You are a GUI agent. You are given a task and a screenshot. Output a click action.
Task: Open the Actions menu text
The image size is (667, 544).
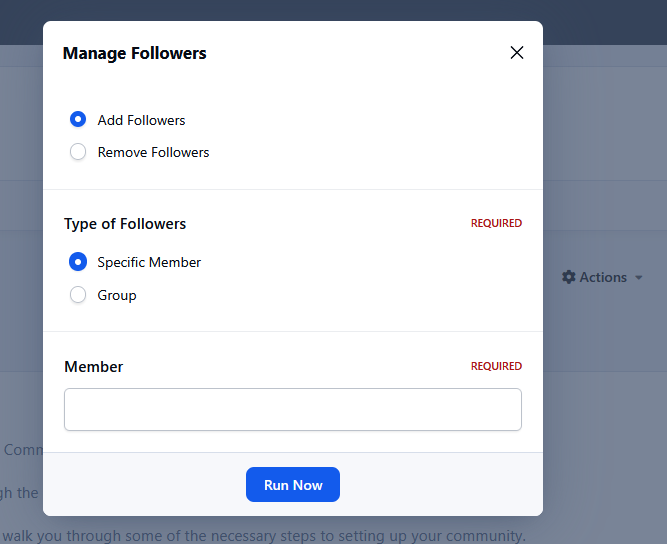coord(603,277)
